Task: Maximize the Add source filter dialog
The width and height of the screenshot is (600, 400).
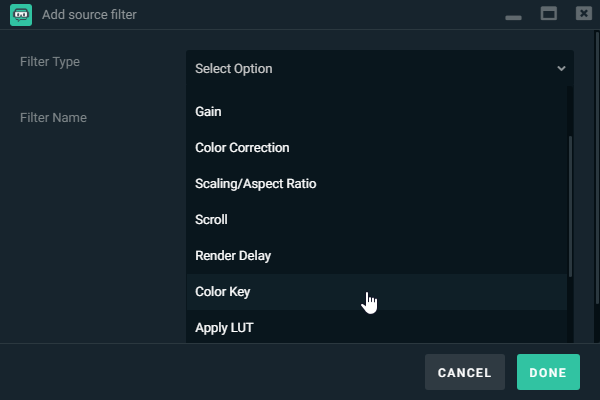Action: pos(548,14)
